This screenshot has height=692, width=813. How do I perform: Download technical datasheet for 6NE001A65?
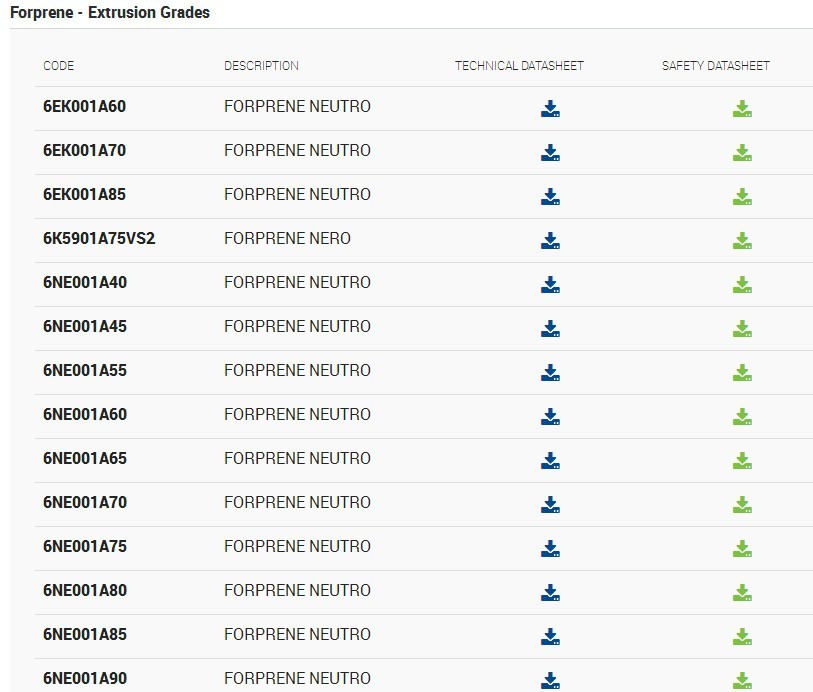pos(550,461)
